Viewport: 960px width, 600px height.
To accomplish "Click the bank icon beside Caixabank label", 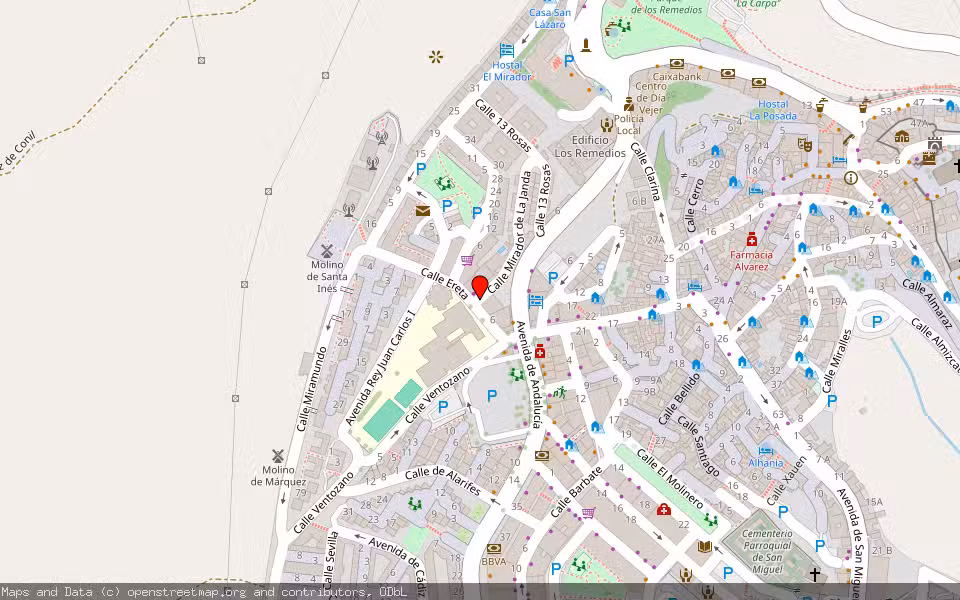I will (x=677, y=63).
